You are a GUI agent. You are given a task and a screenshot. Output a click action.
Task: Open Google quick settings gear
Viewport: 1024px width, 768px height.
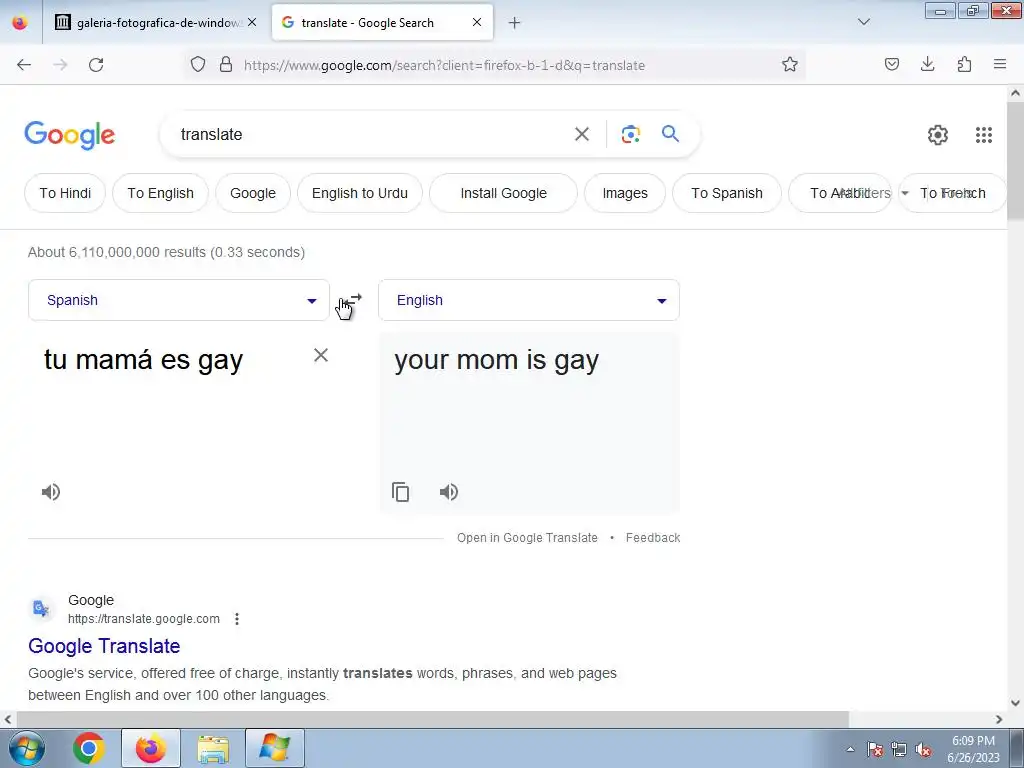click(x=938, y=135)
